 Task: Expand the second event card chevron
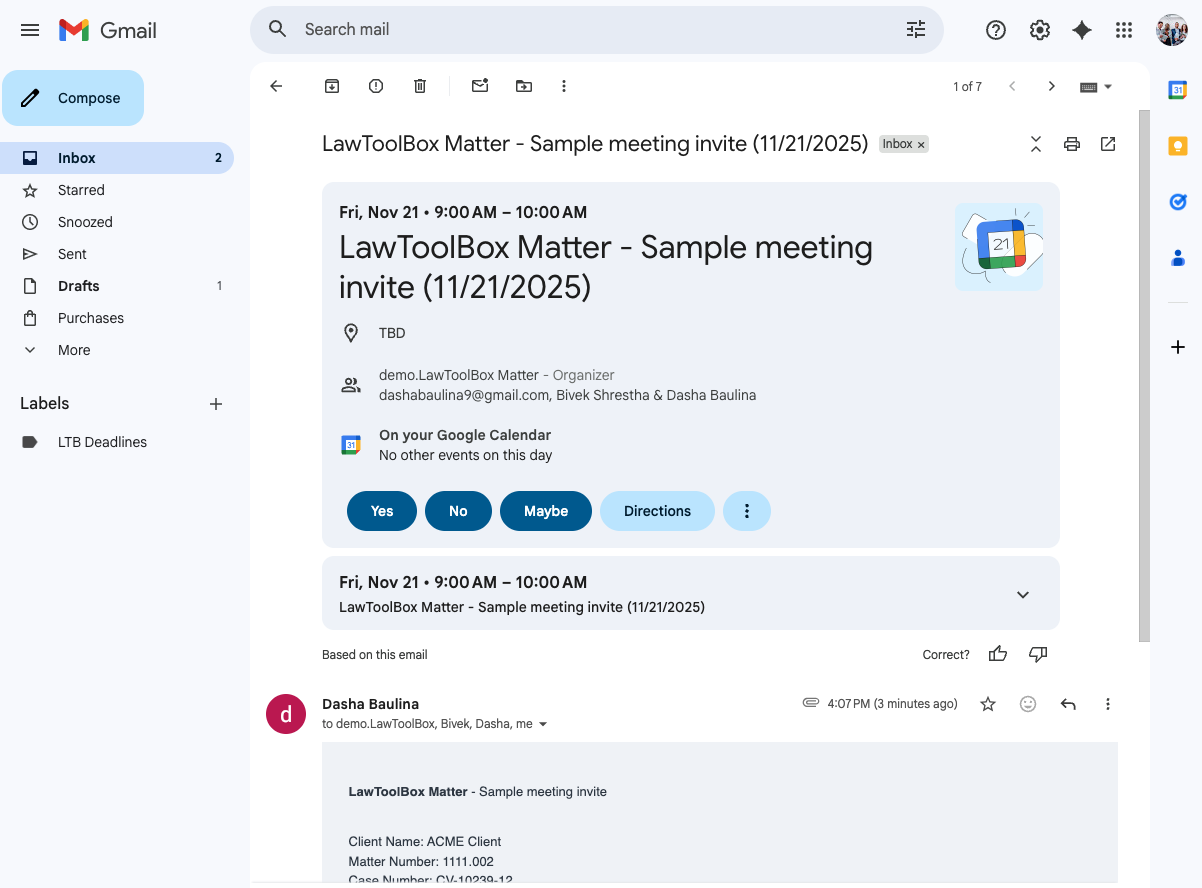pyautogui.click(x=1023, y=594)
